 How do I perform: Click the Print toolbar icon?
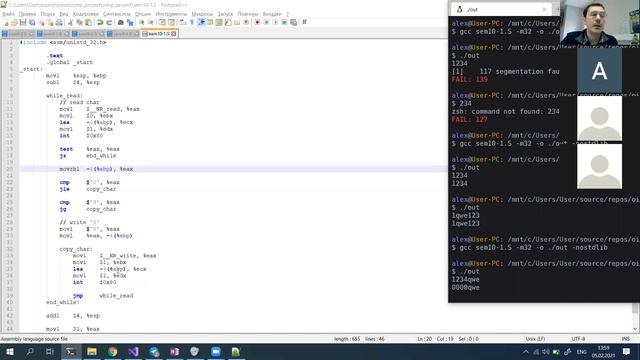[x=59, y=22]
